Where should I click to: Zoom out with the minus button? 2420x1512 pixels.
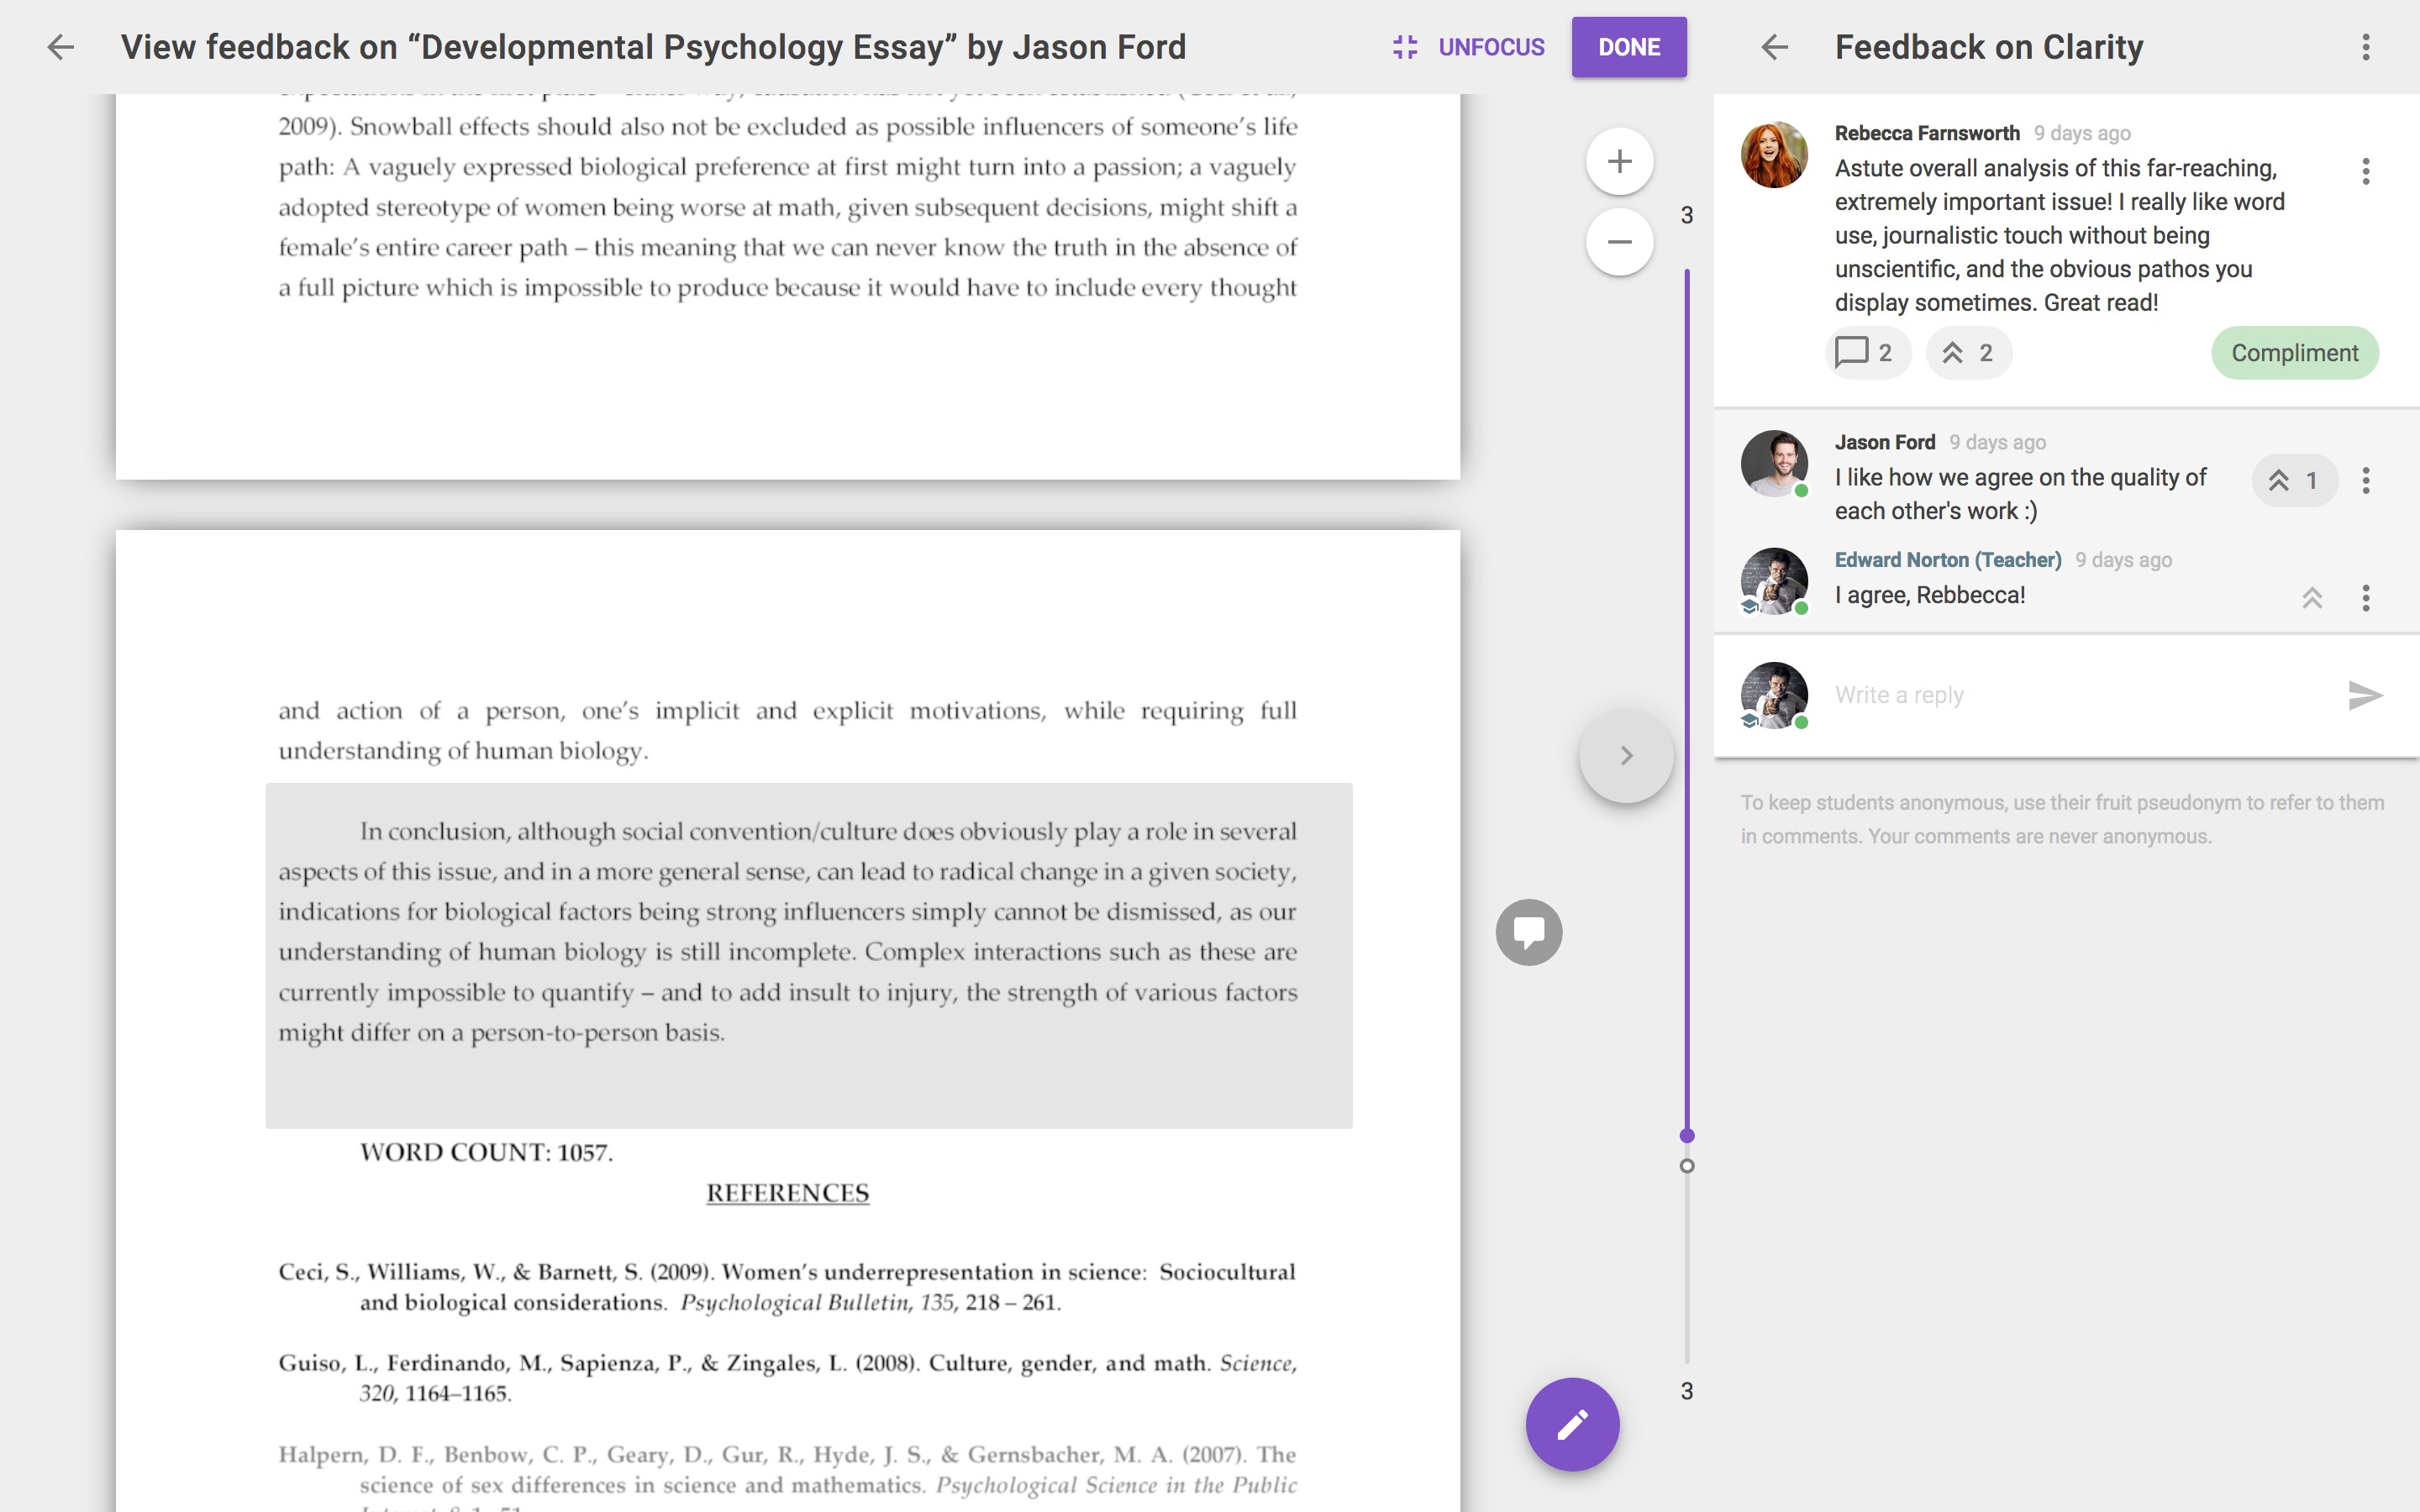pyautogui.click(x=1619, y=242)
